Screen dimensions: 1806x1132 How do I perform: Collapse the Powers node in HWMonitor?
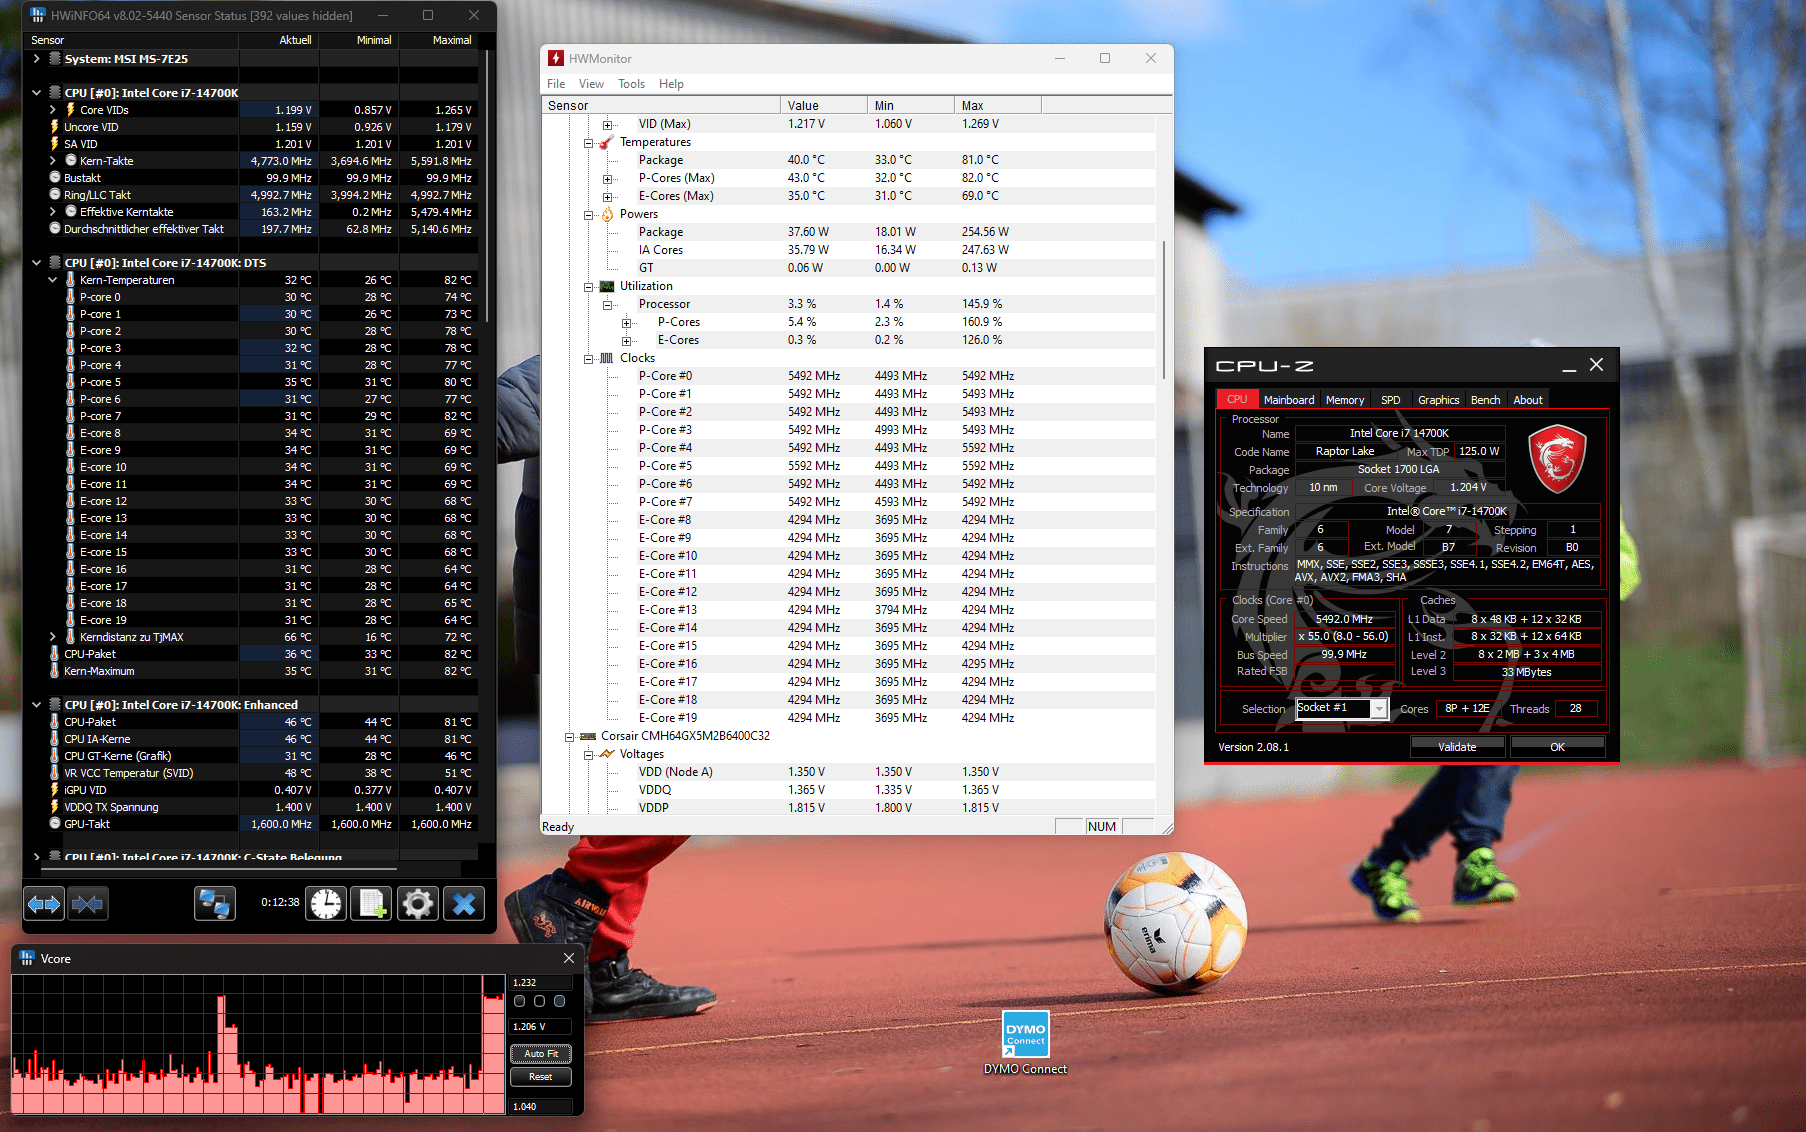(589, 214)
